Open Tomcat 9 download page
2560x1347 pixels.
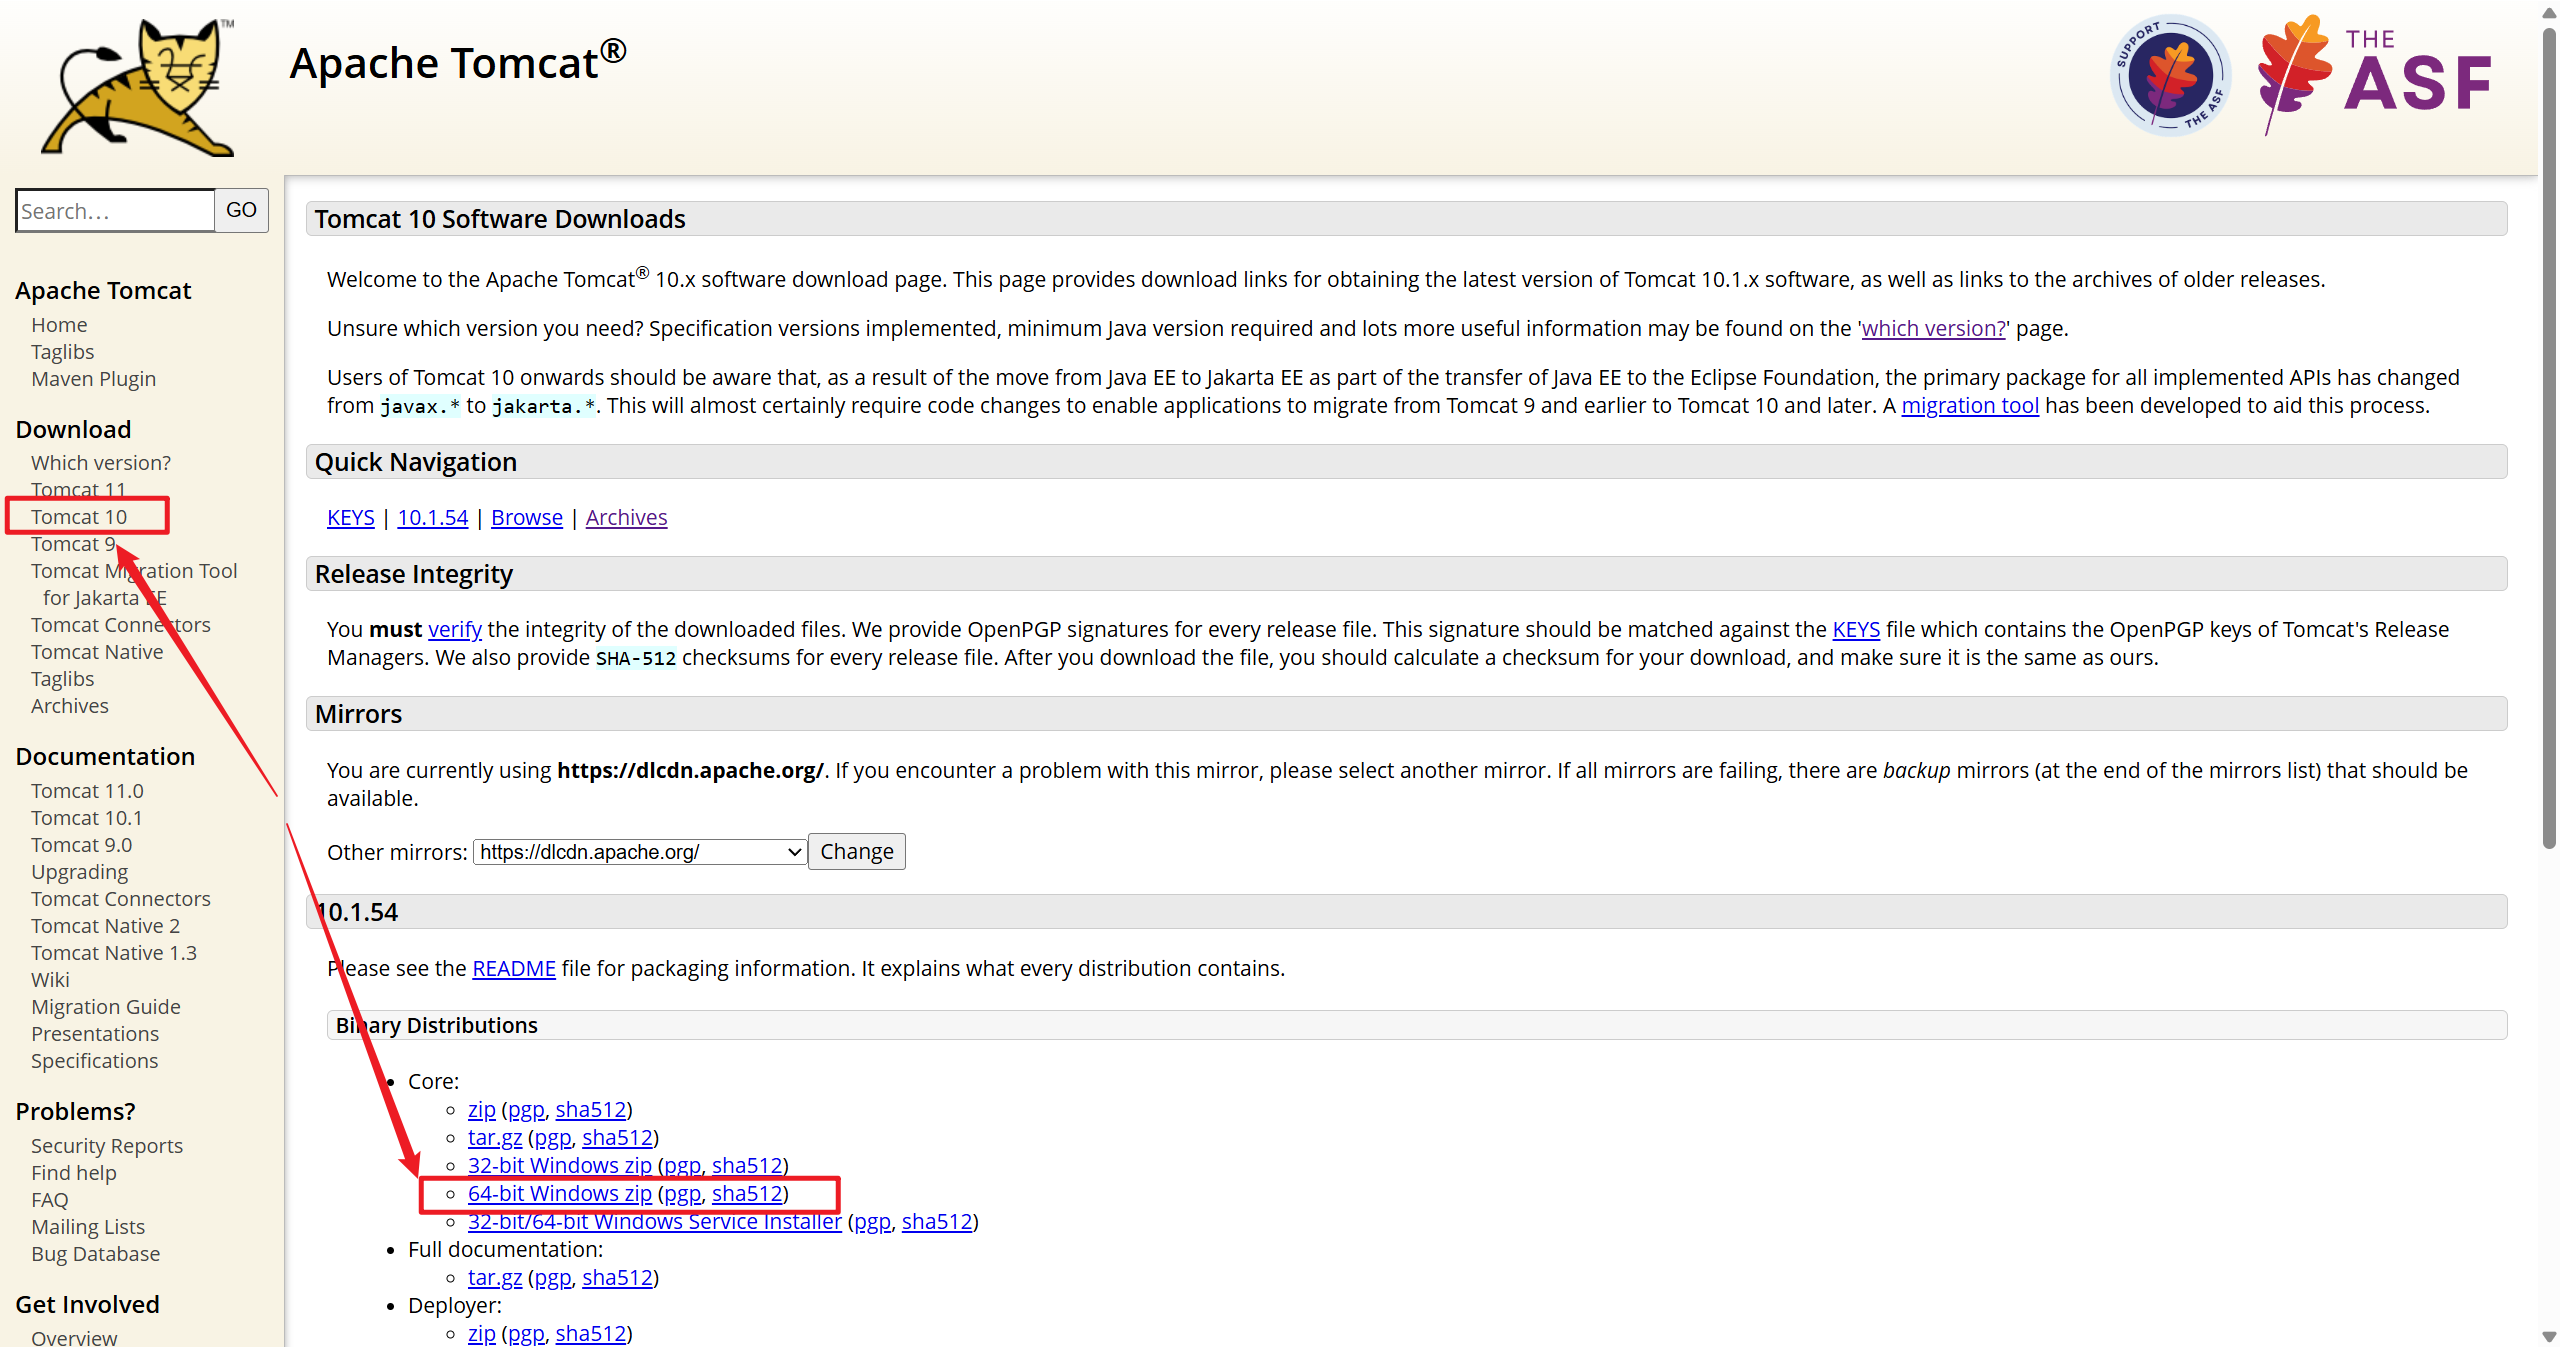[73, 544]
